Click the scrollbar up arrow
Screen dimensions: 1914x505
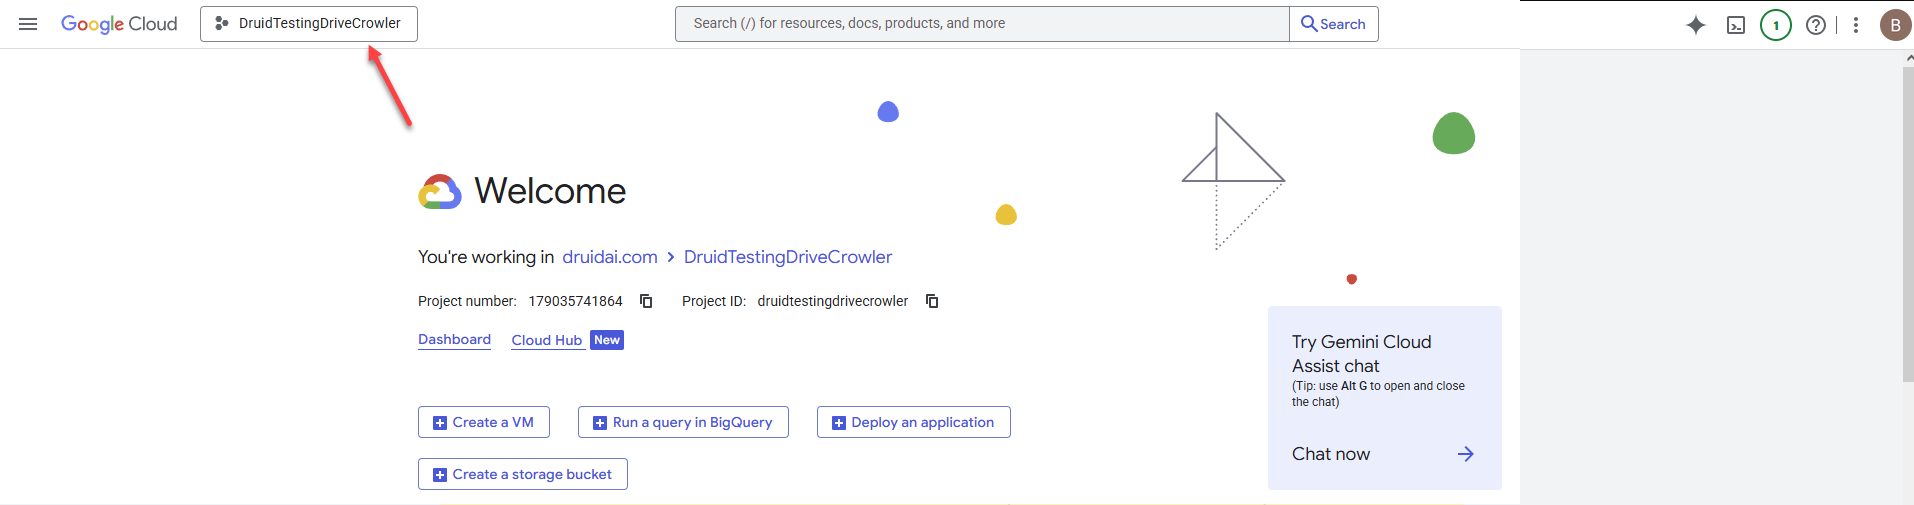click(1908, 58)
